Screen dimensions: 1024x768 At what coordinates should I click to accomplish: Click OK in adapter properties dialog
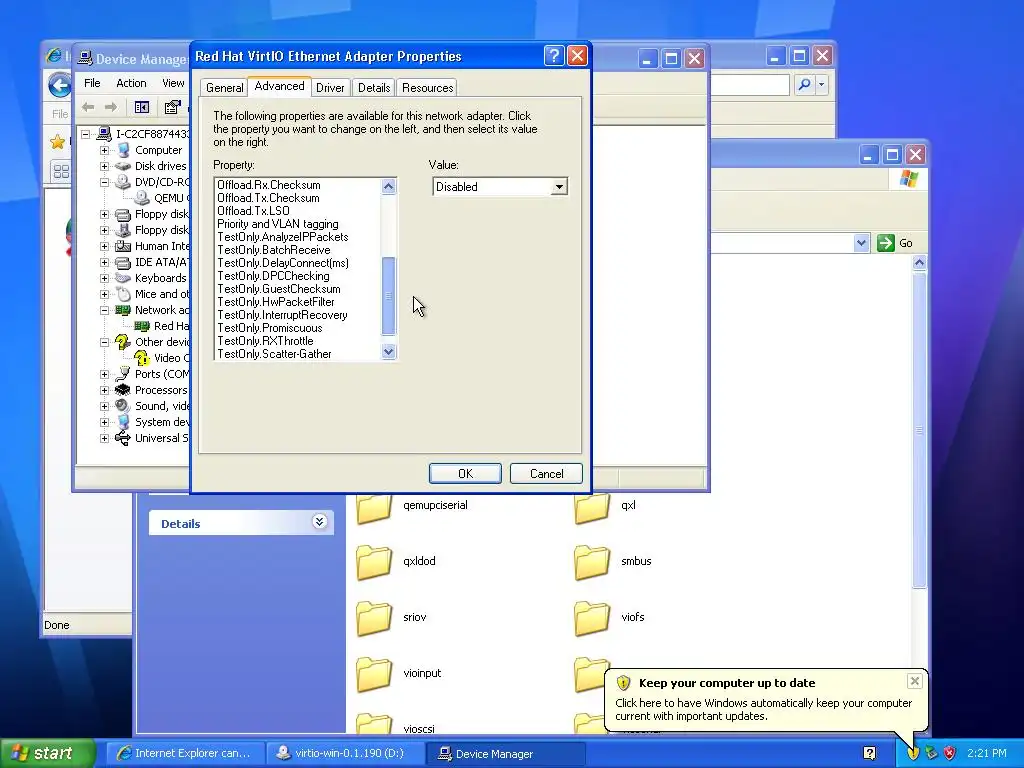click(465, 473)
